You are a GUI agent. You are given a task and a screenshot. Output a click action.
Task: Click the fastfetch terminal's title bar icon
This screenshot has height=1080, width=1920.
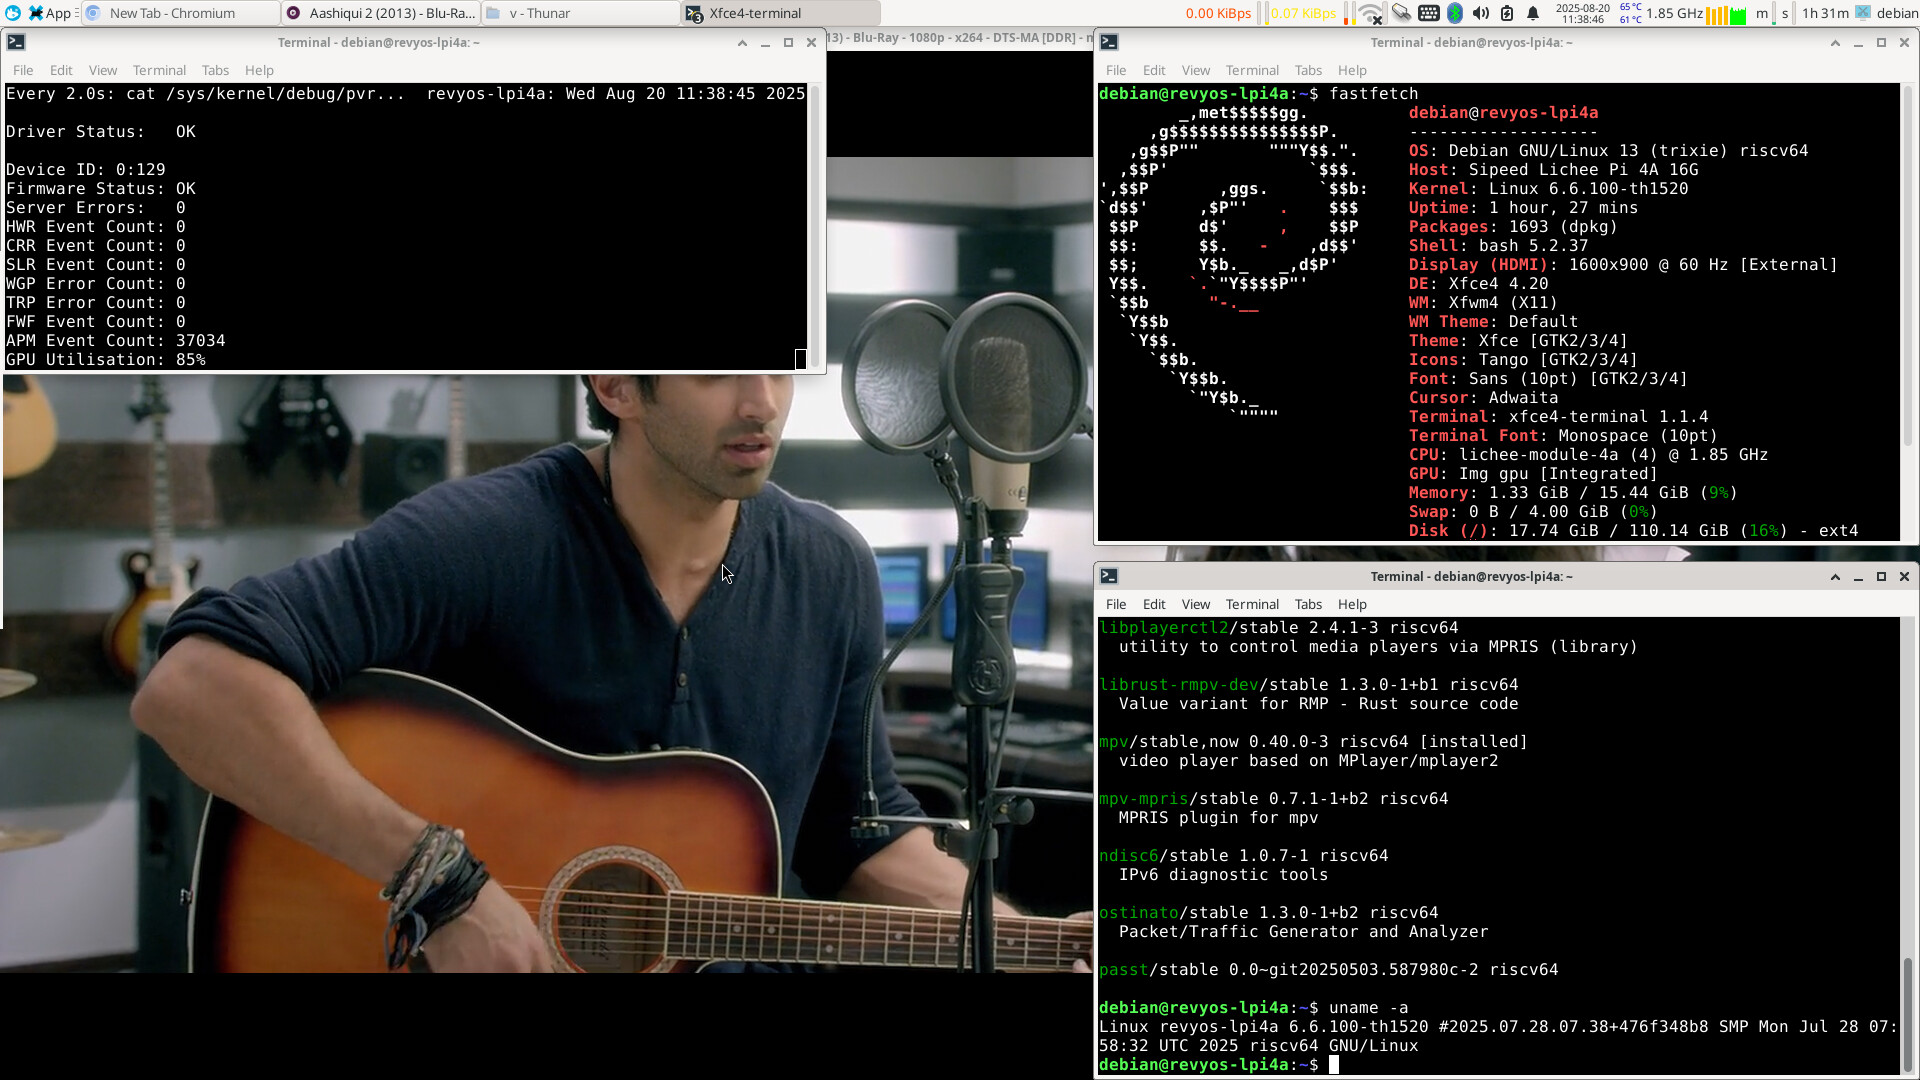point(1109,42)
